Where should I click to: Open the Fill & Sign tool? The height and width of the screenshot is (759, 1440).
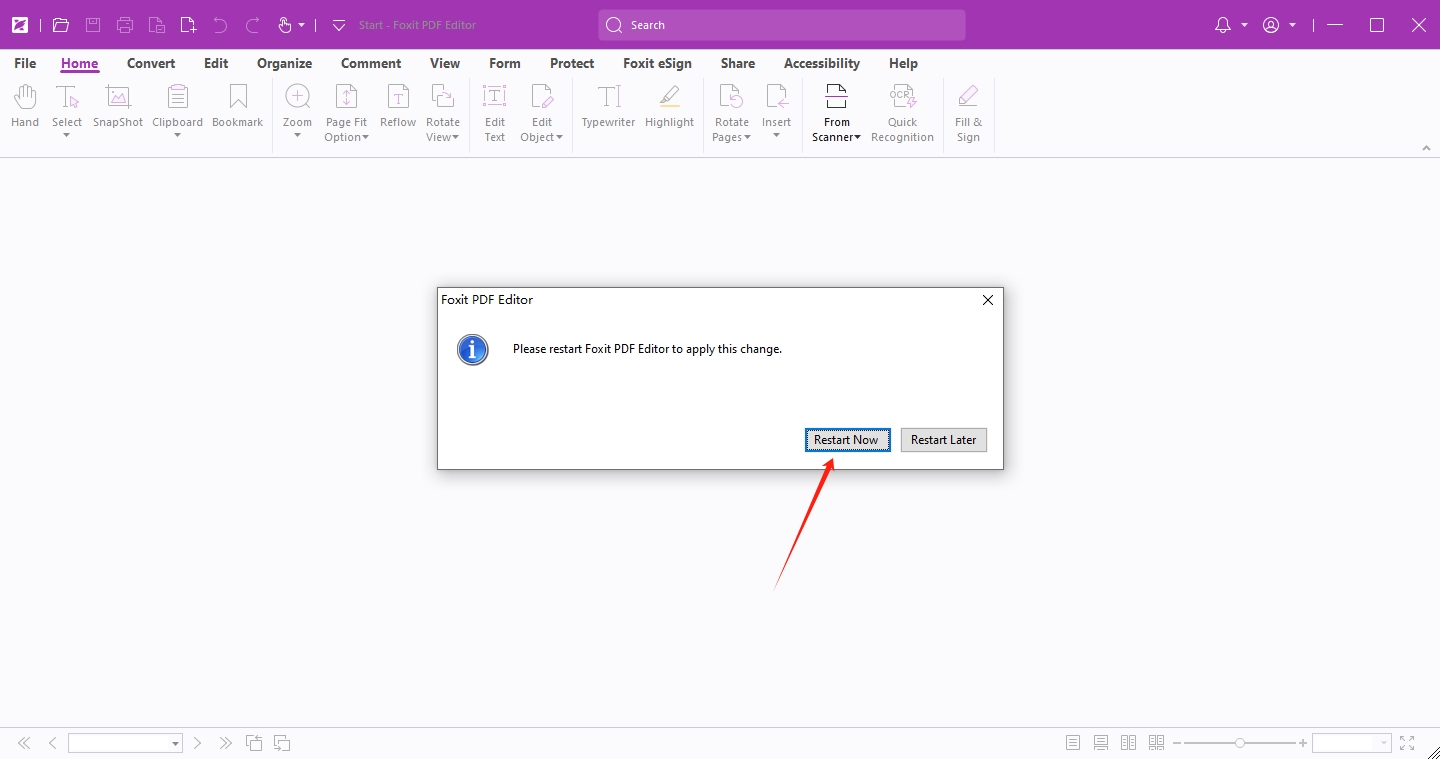point(968,113)
